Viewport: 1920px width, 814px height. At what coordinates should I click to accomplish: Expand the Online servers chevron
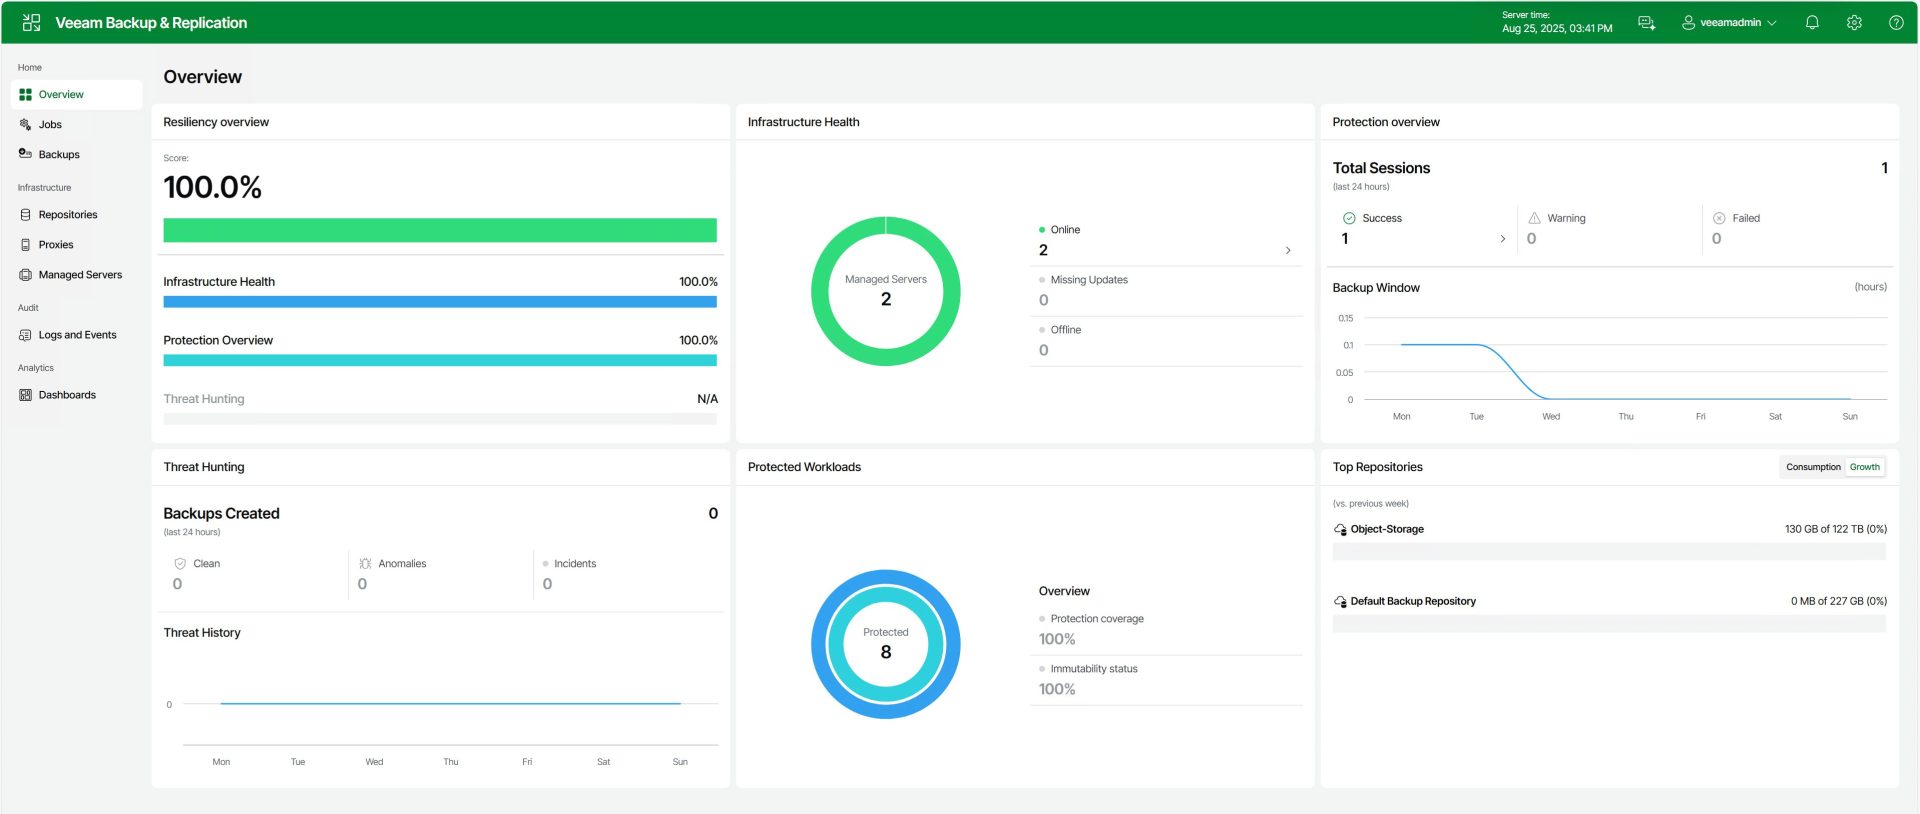click(x=1288, y=250)
